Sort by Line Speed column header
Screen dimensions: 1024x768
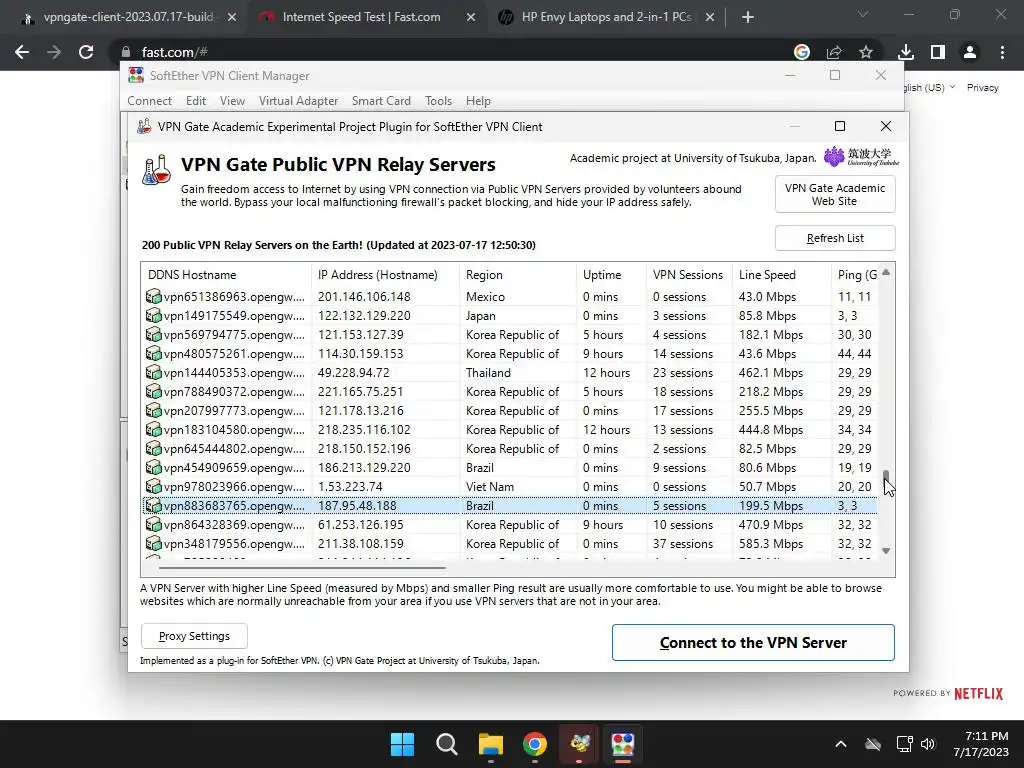pyautogui.click(x=782, y=275)
